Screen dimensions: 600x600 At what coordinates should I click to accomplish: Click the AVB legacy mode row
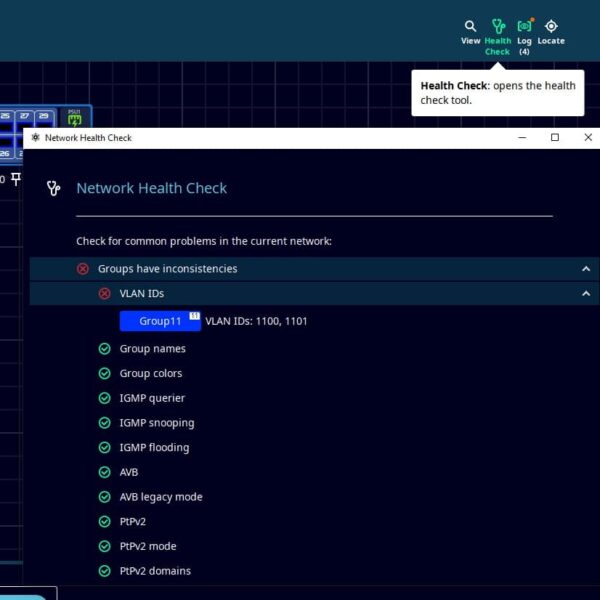(x=160, y=497)
